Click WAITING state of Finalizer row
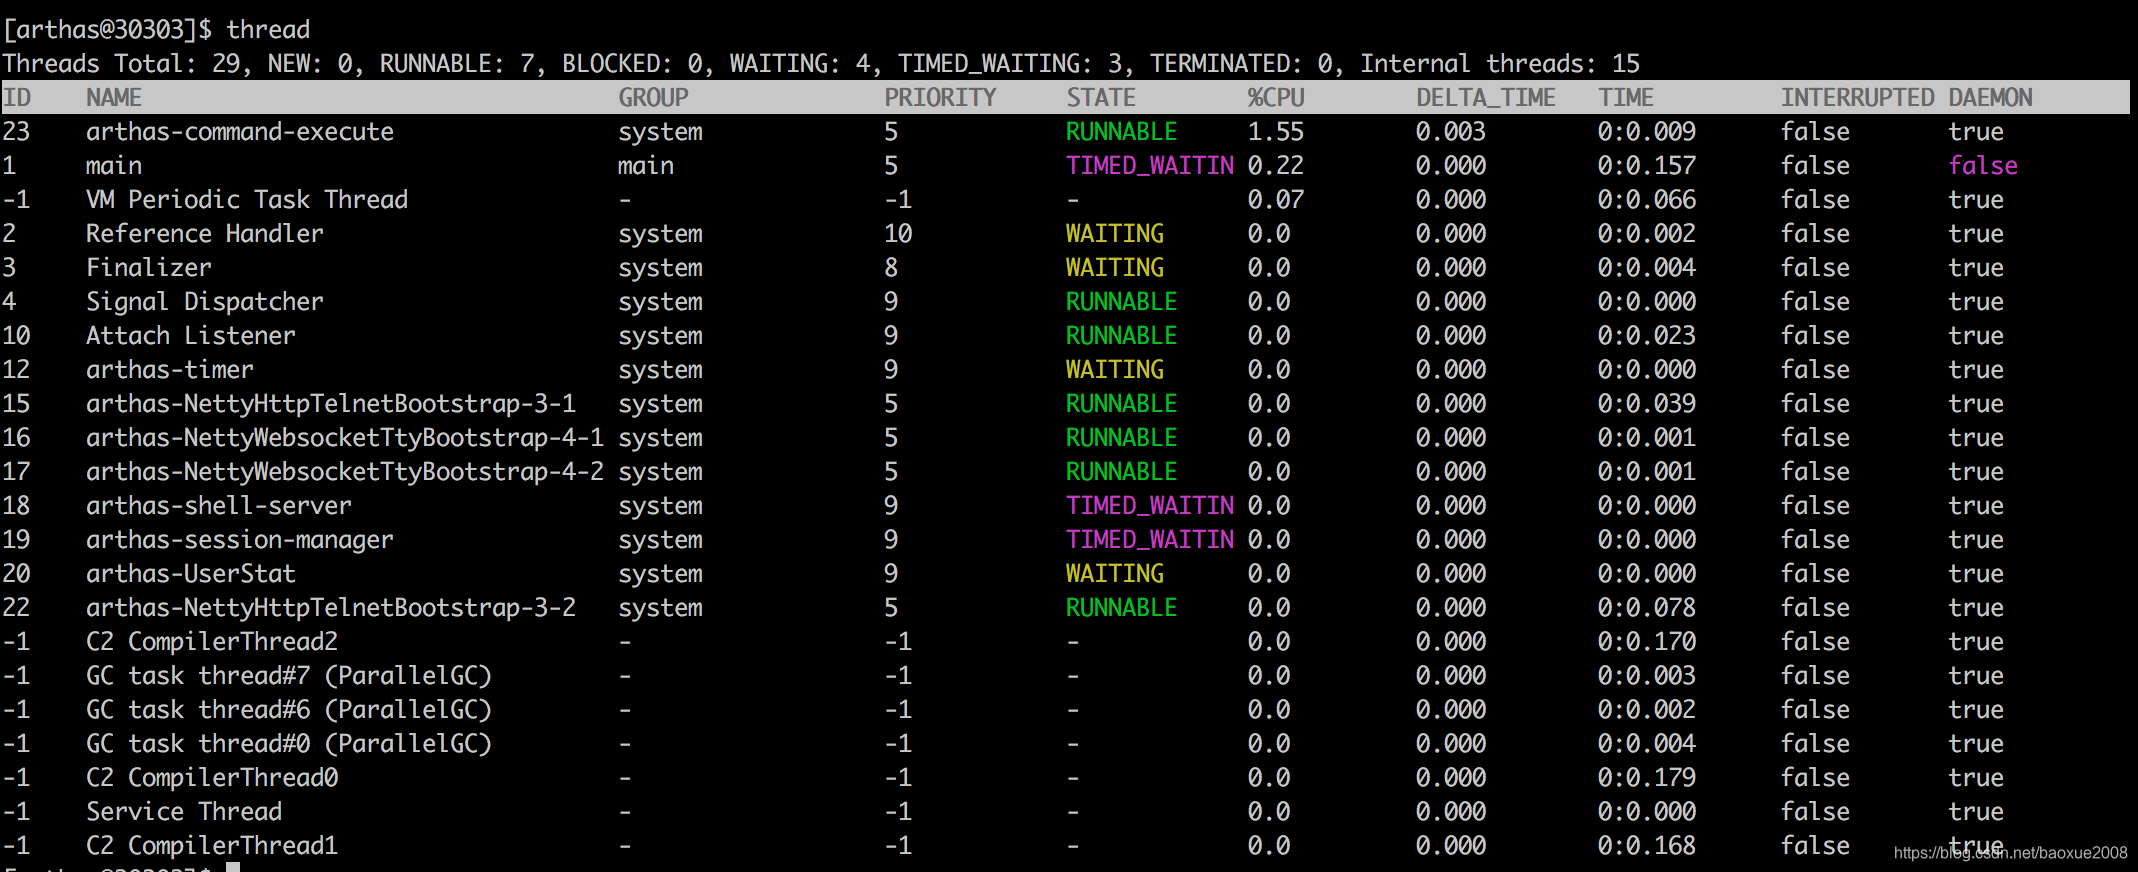Image resolution: width=2138 pixels, height=872 pixels. (1115, 267)
